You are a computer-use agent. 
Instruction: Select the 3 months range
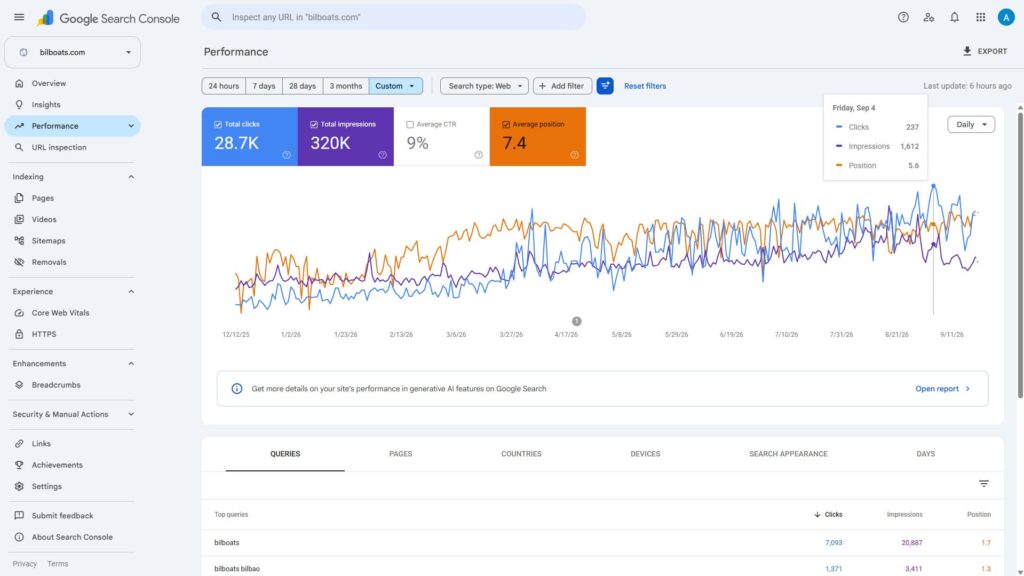coord(345,86)
